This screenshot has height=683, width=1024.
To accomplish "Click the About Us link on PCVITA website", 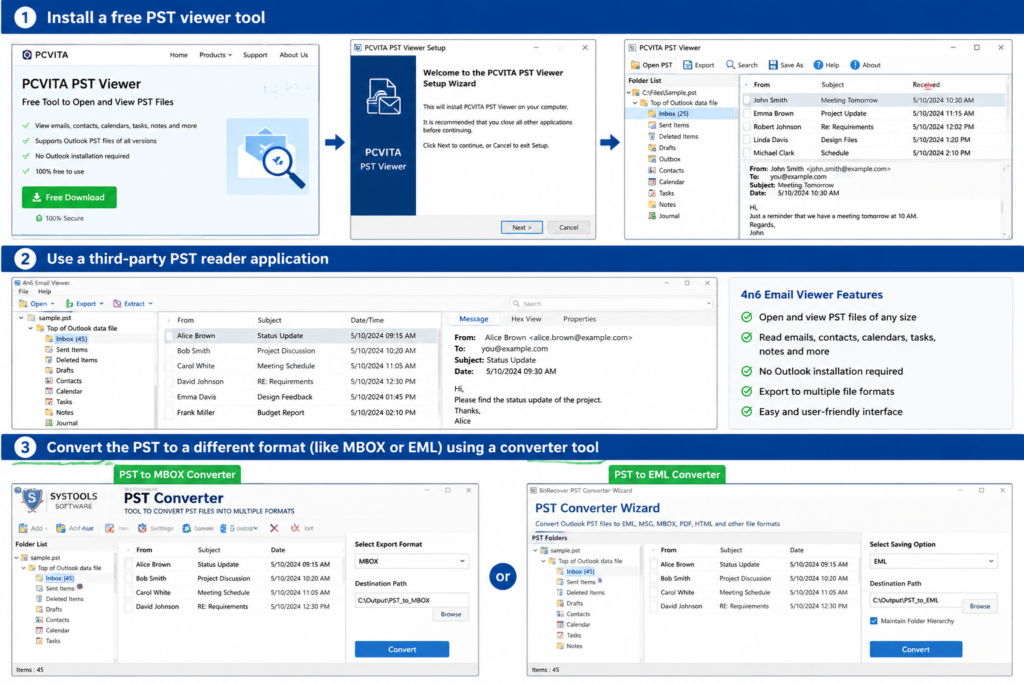I will (x=294, y=55).
